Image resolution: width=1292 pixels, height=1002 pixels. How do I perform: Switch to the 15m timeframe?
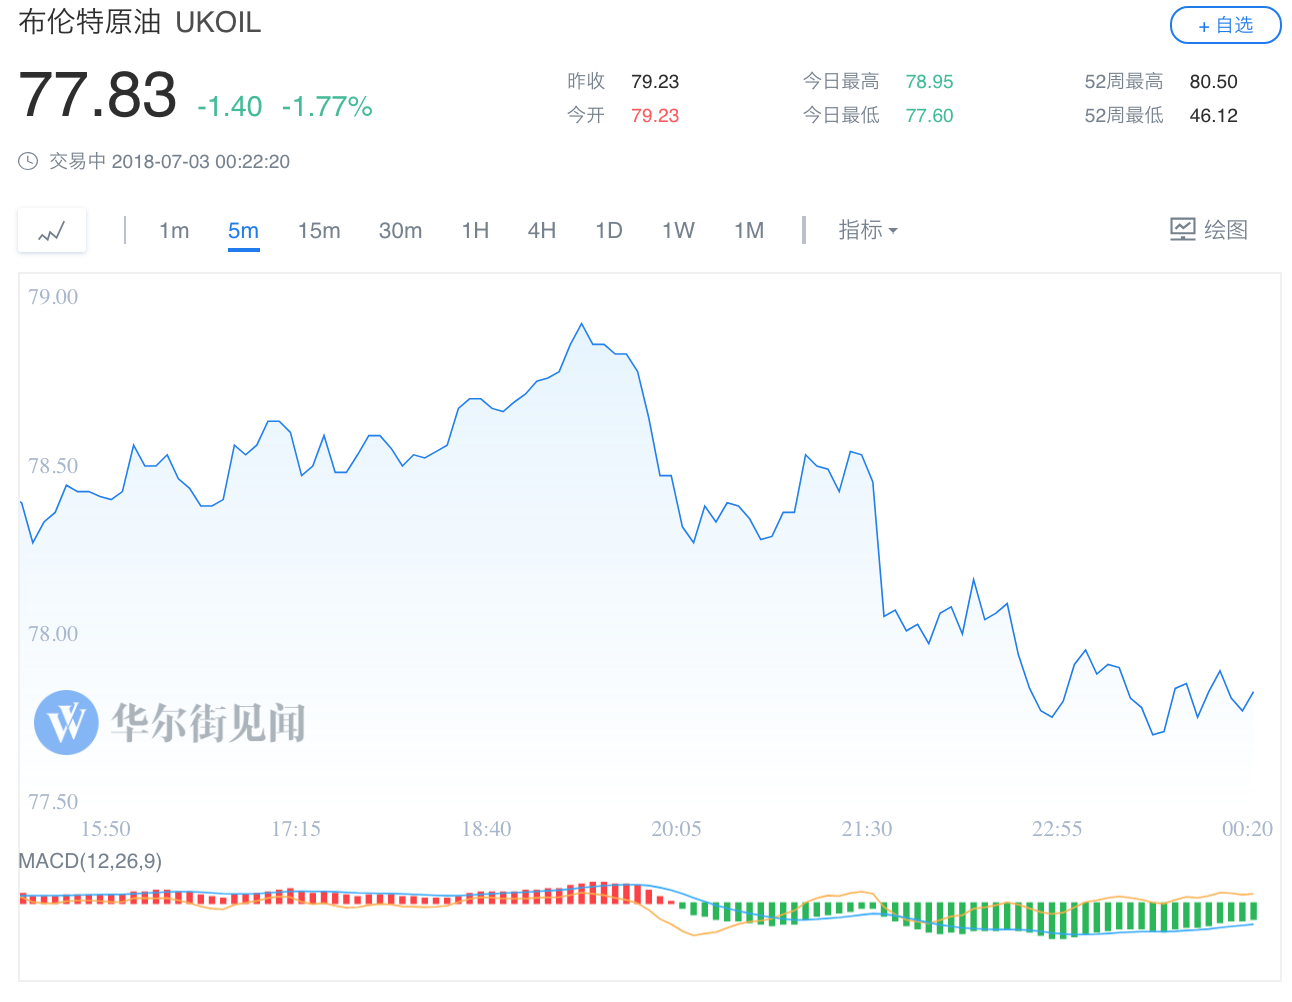[x=319, y=231]
